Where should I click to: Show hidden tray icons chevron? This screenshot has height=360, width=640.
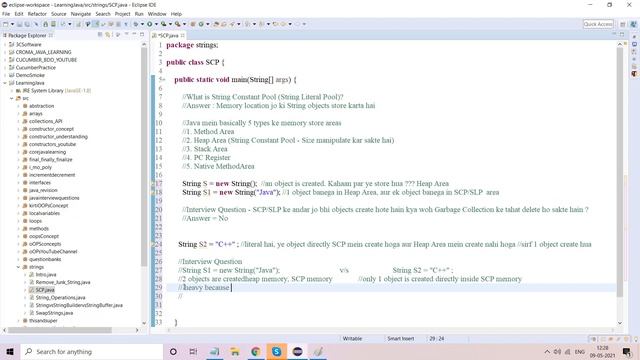547,351
